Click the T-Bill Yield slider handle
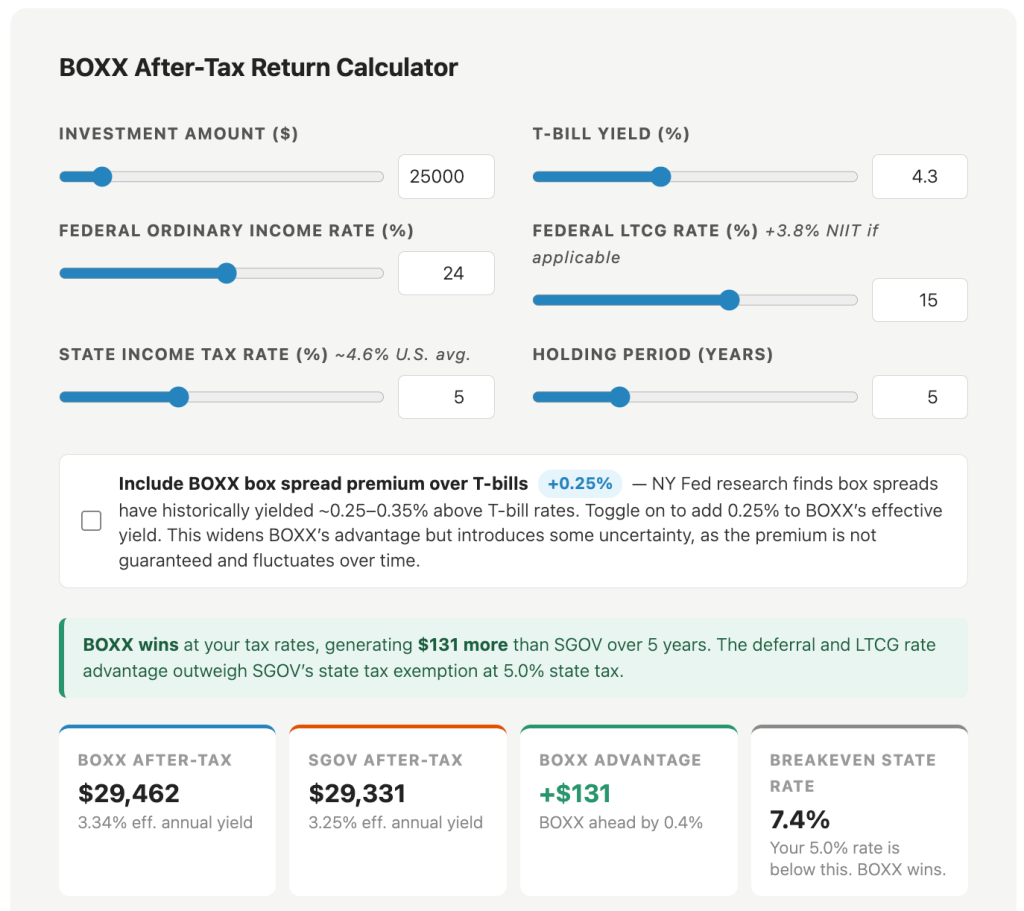 (661, 176)
